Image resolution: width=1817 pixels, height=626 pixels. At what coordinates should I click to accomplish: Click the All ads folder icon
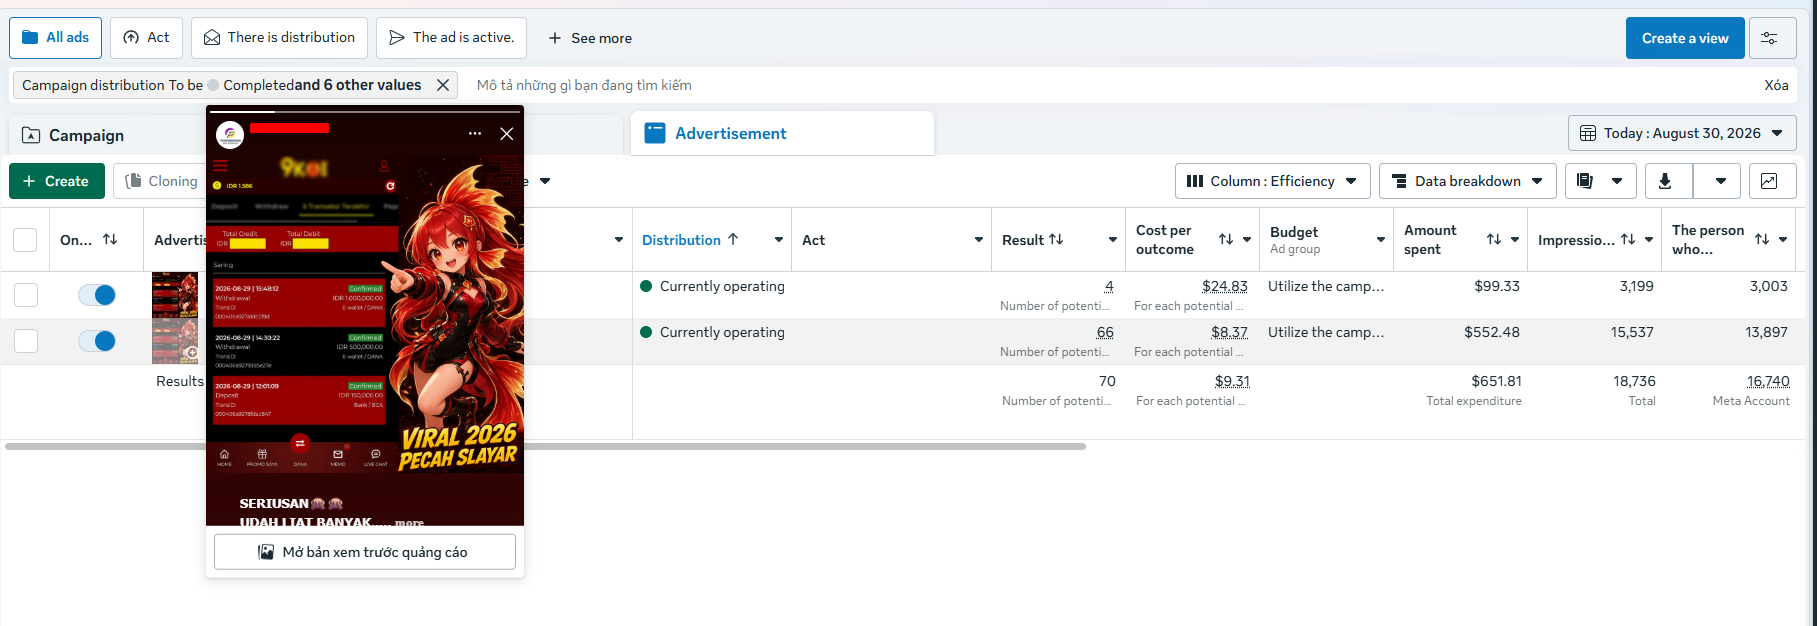30,37
